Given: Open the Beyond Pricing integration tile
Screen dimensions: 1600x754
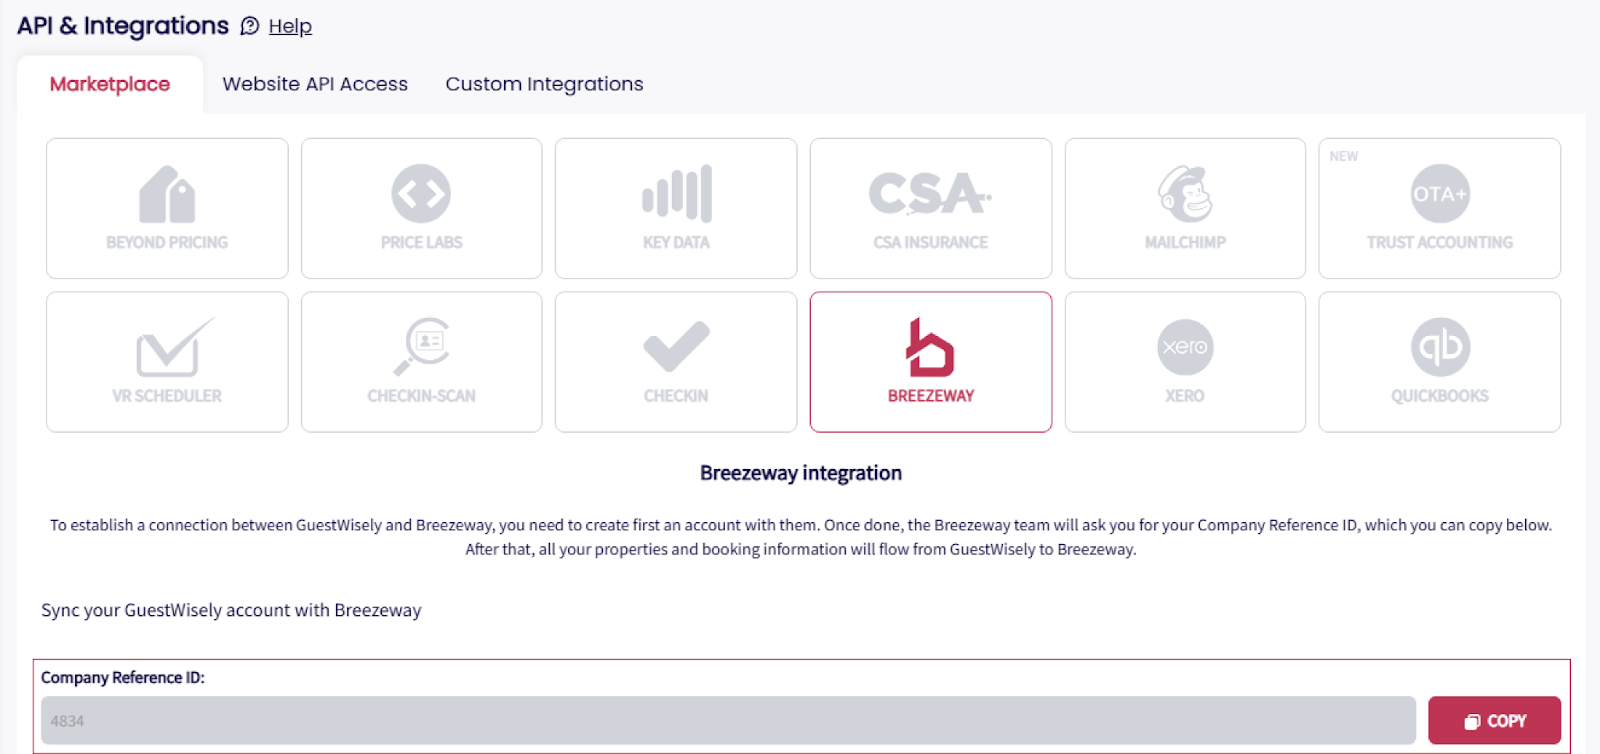Looking at the screenshot, I should 167,208.
